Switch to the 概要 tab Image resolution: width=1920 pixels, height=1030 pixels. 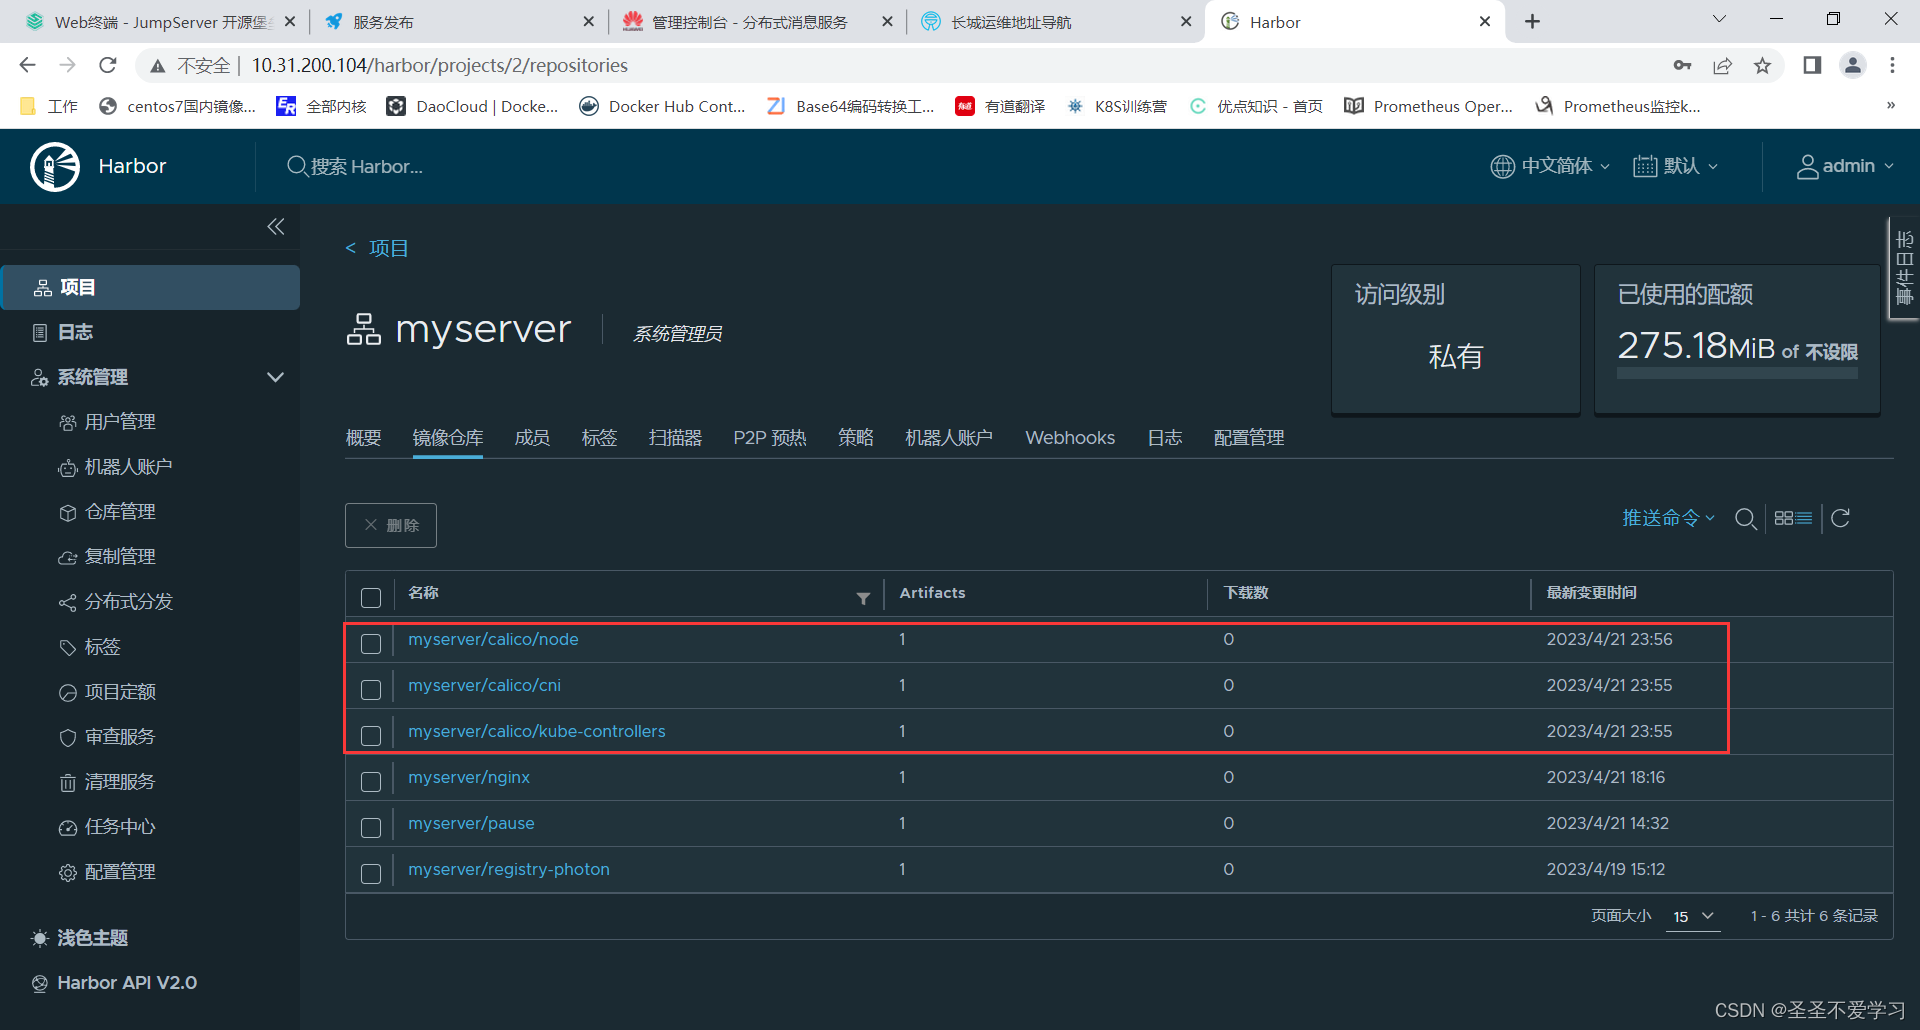pos(364,438)
